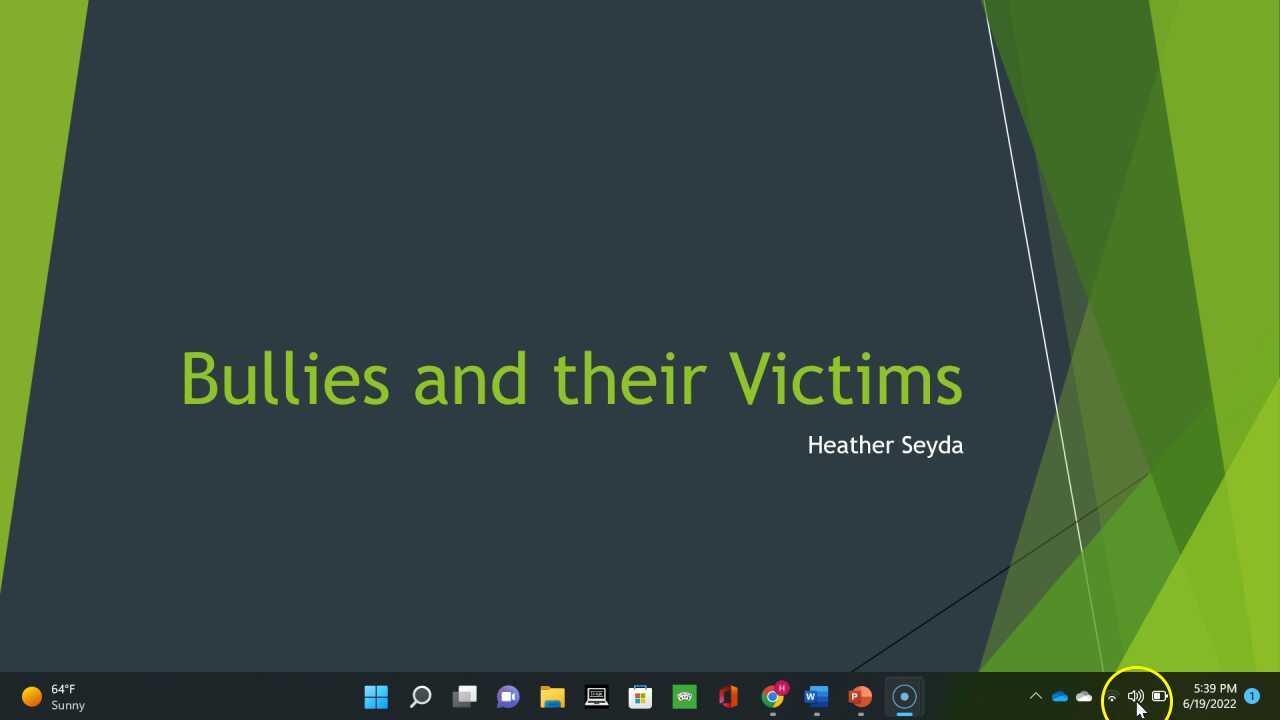Click the circled volume speaker icon
1280x720 pixels.
(x=1135, y=696)
